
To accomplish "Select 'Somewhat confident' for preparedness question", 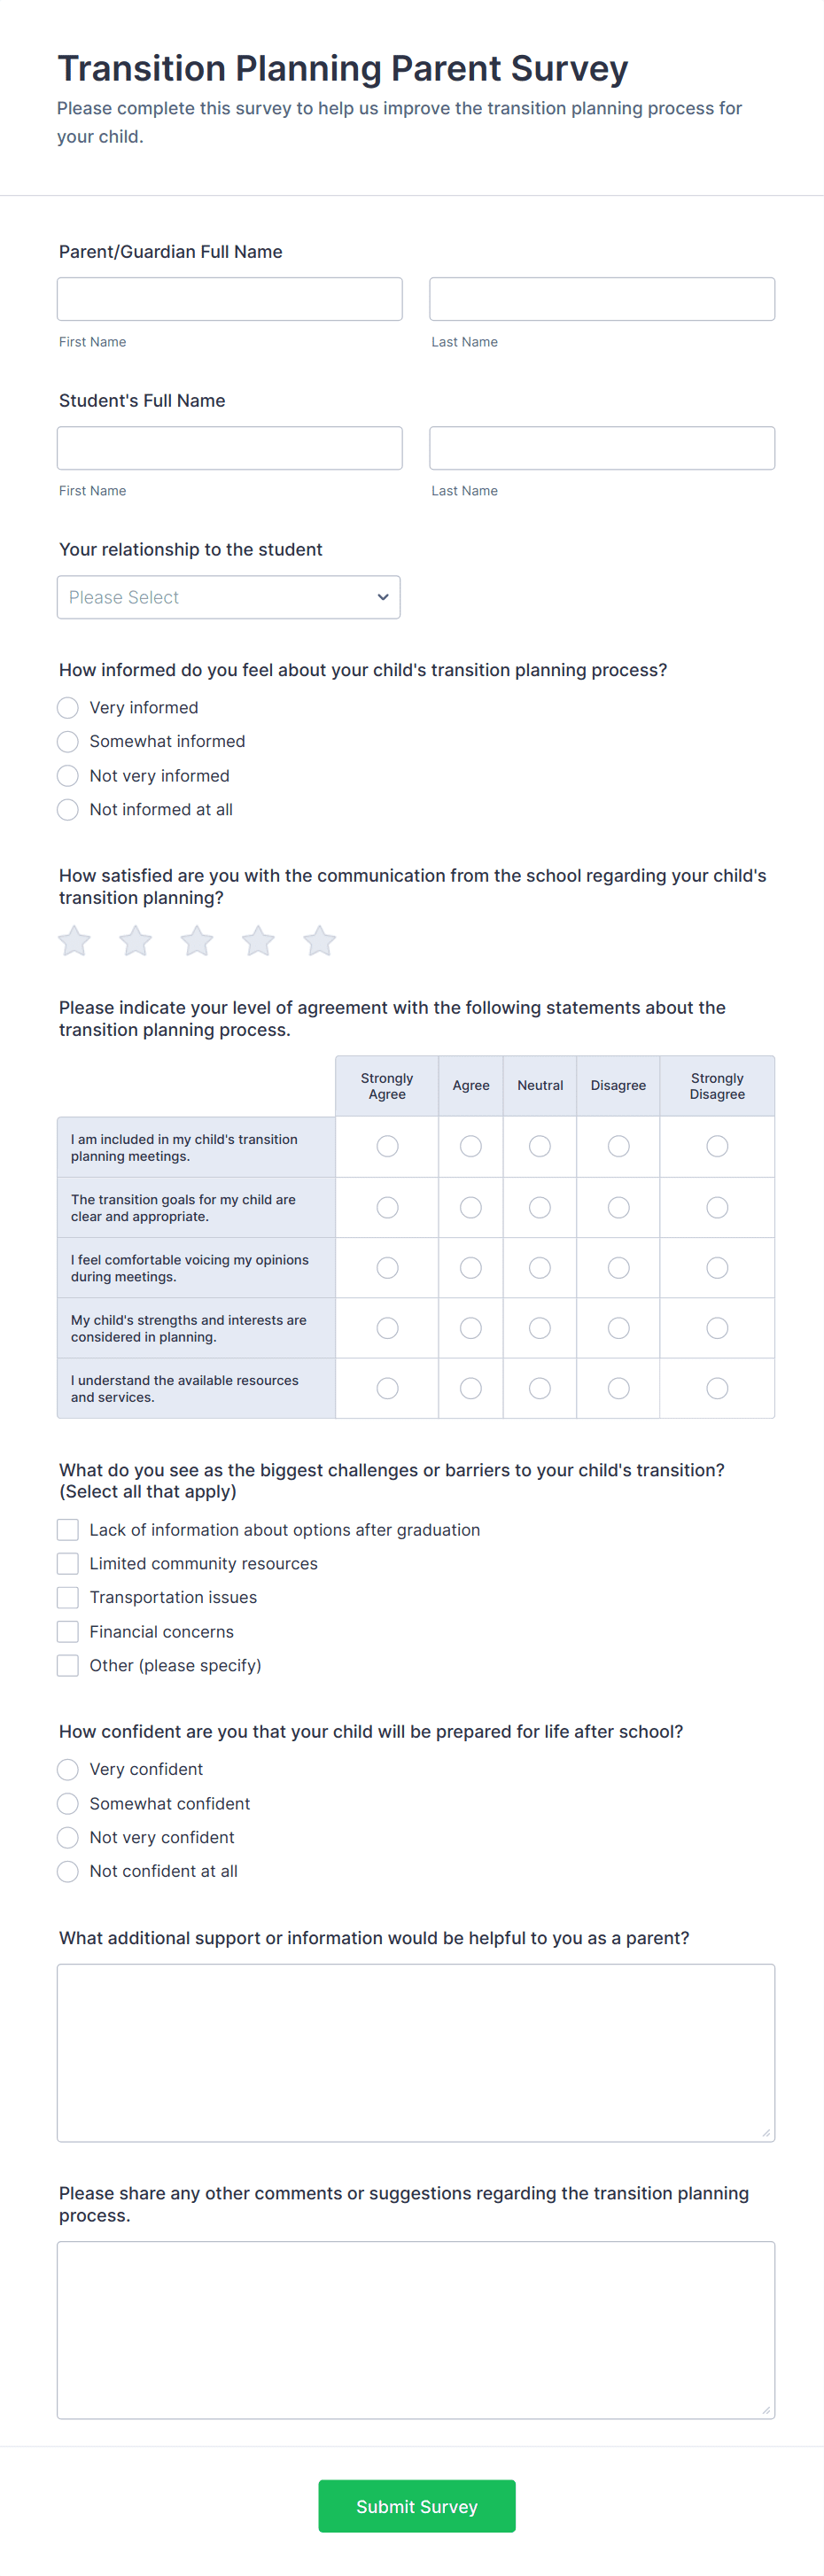I will 67,1803.
